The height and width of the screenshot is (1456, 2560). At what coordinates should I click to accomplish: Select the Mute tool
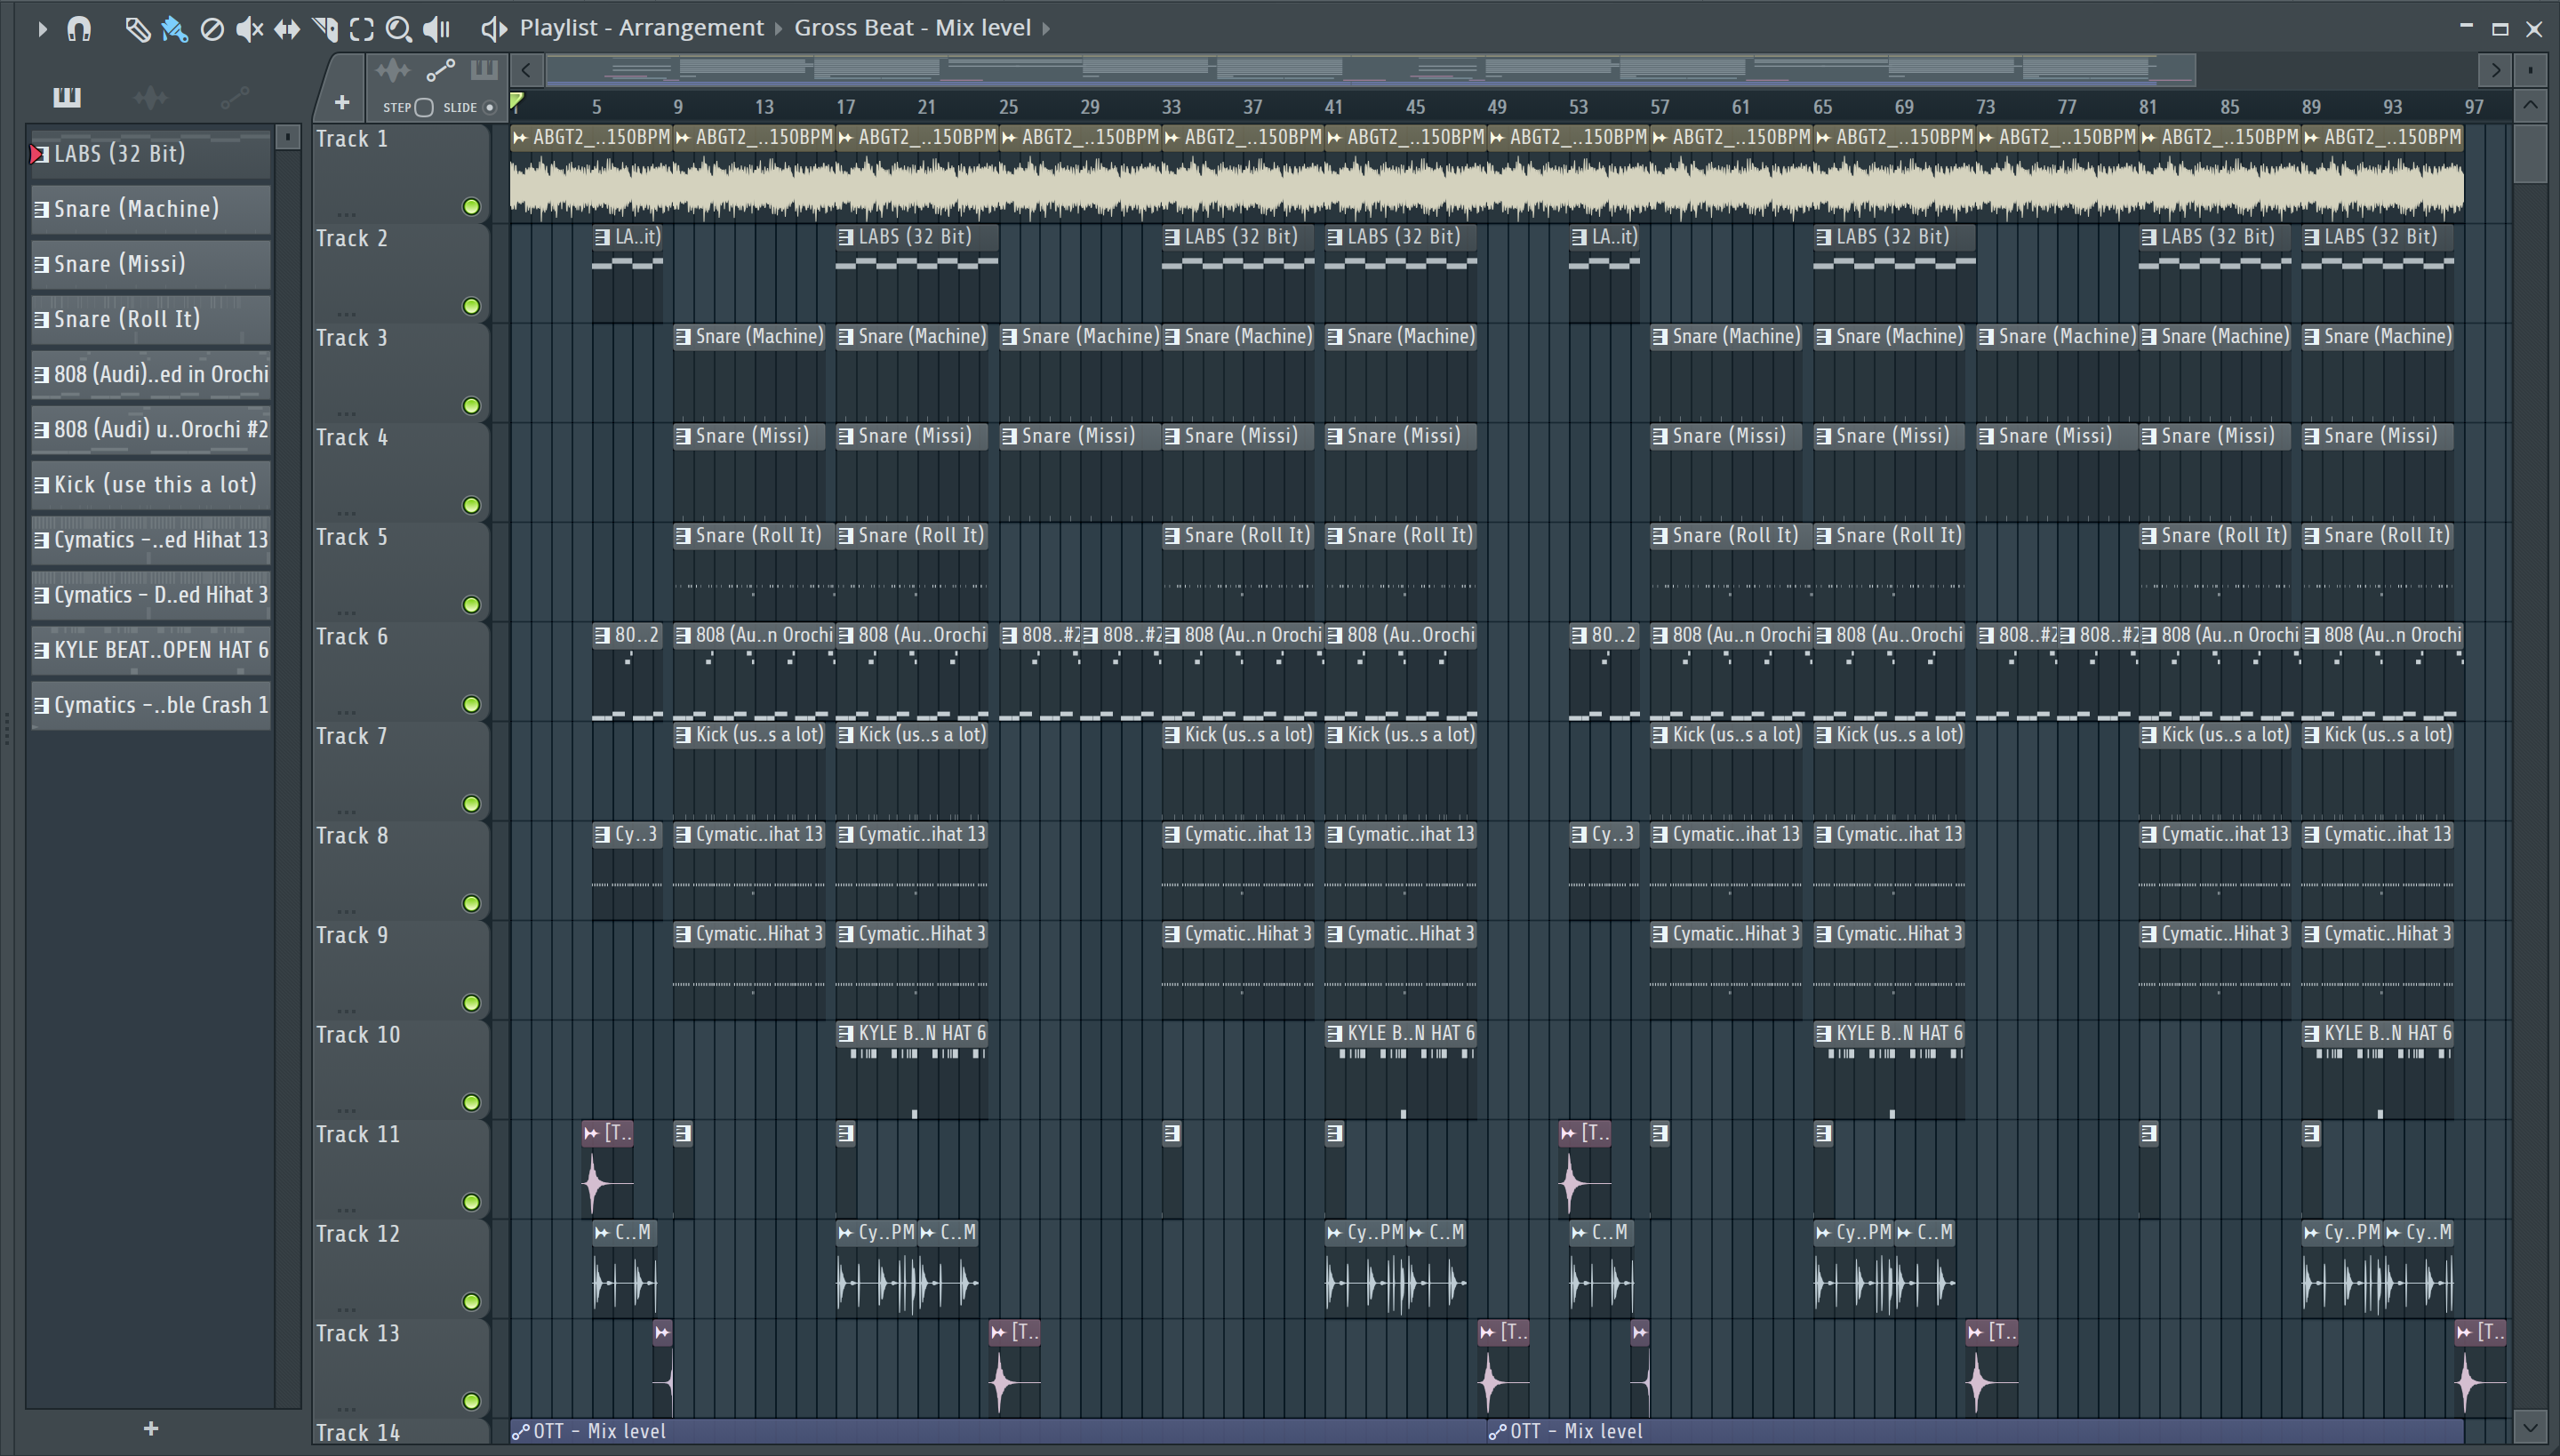pos(249,29)
